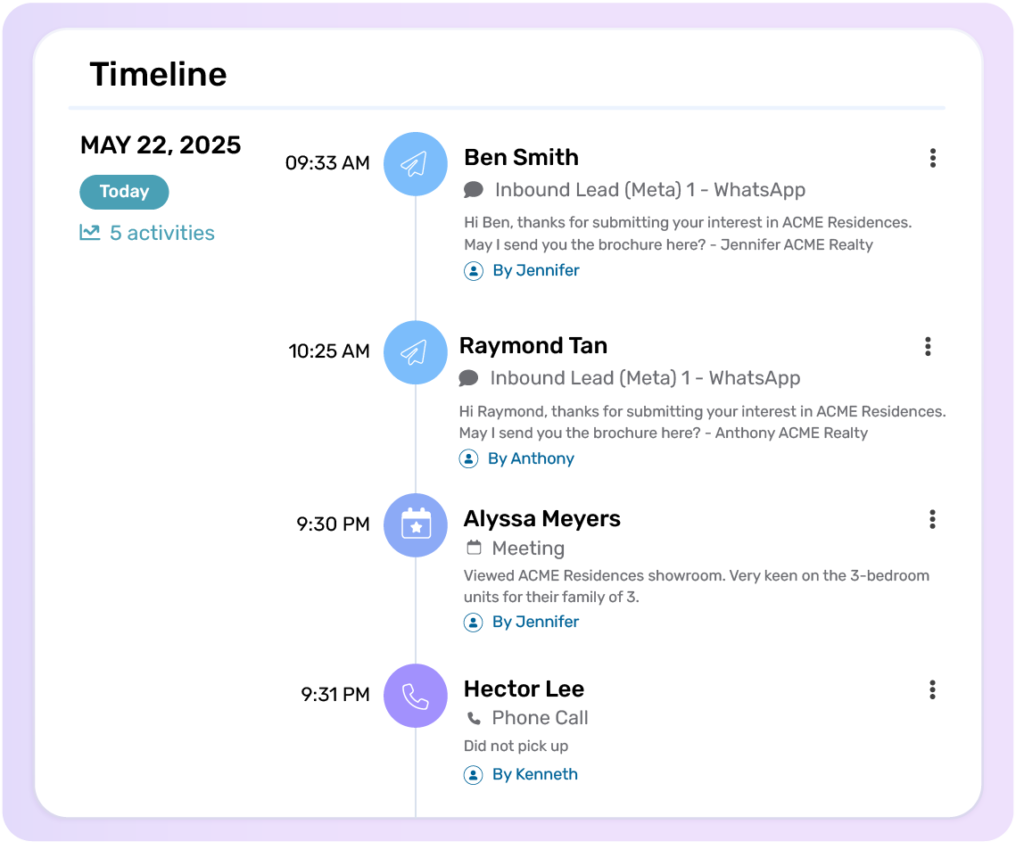The width and height of the screenshot is (1024, 858).
Task: Open three-dot menu for Alyssa Meyers
Action: coord(932,519)
